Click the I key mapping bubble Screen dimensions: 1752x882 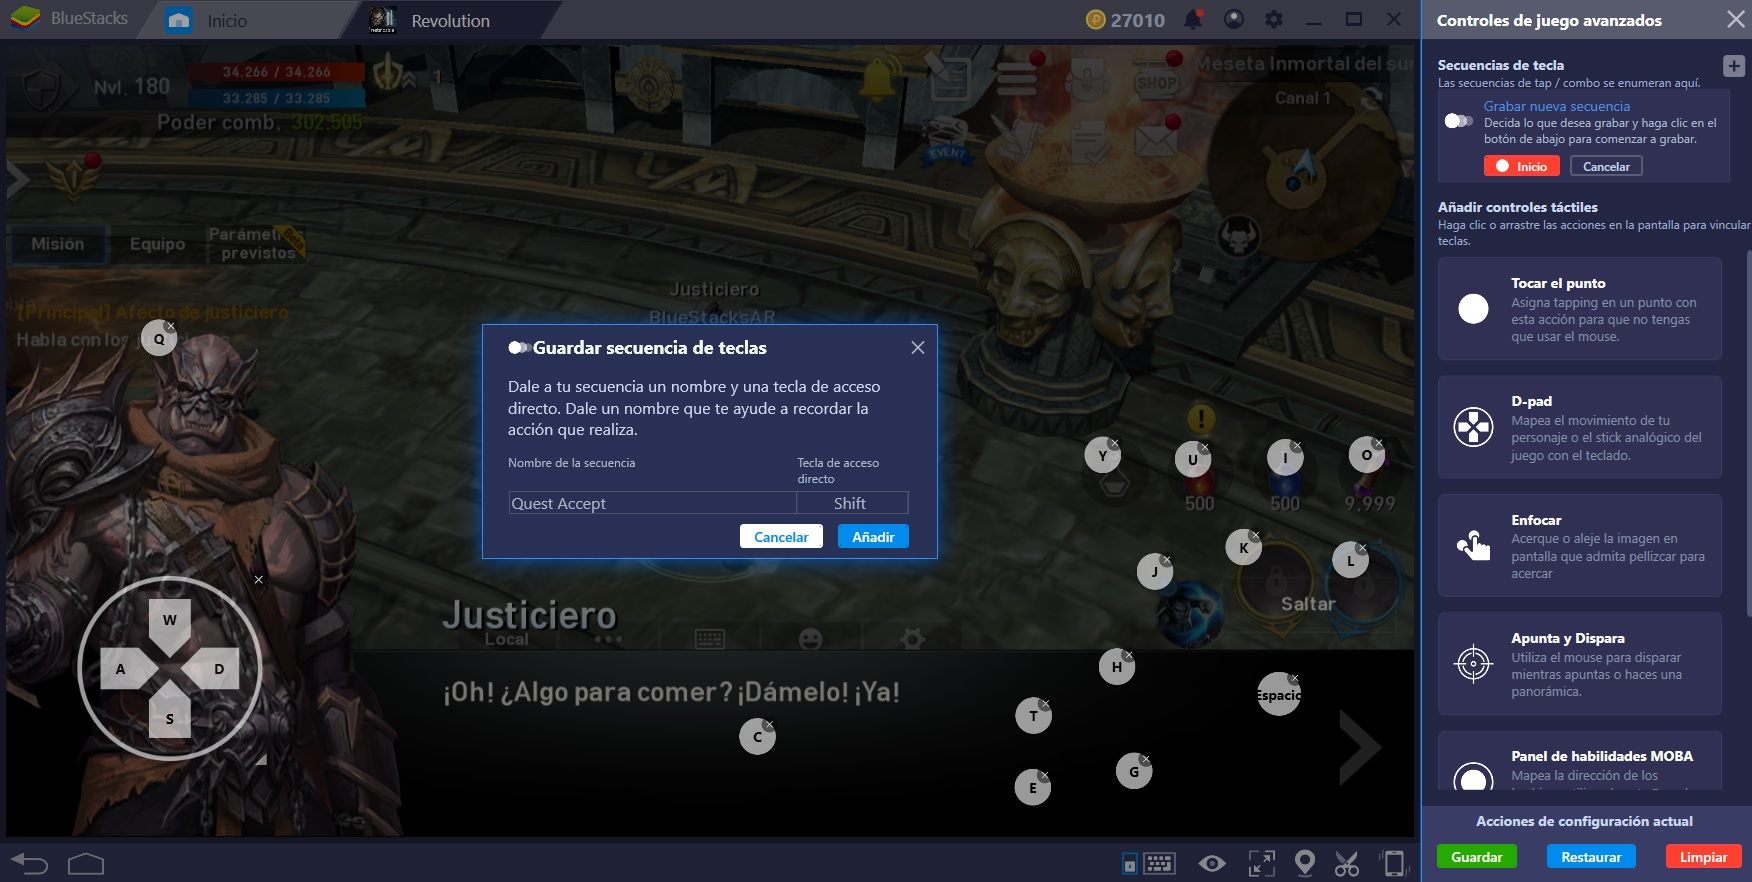1285,458
